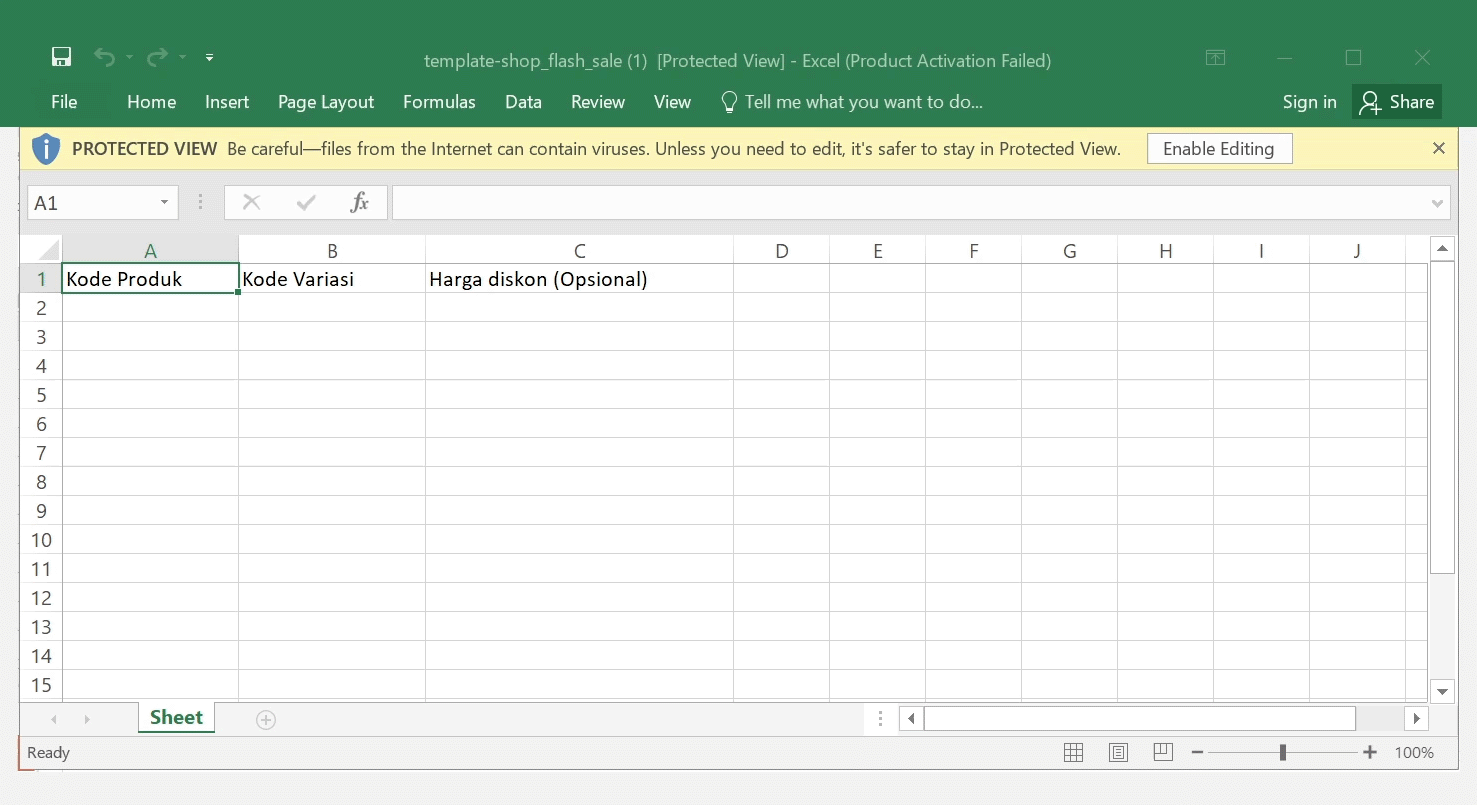This screenshot has height=805, width=1477.
Task: Expand the Name Box dropdown arrow
Action: tap(164, 203)
